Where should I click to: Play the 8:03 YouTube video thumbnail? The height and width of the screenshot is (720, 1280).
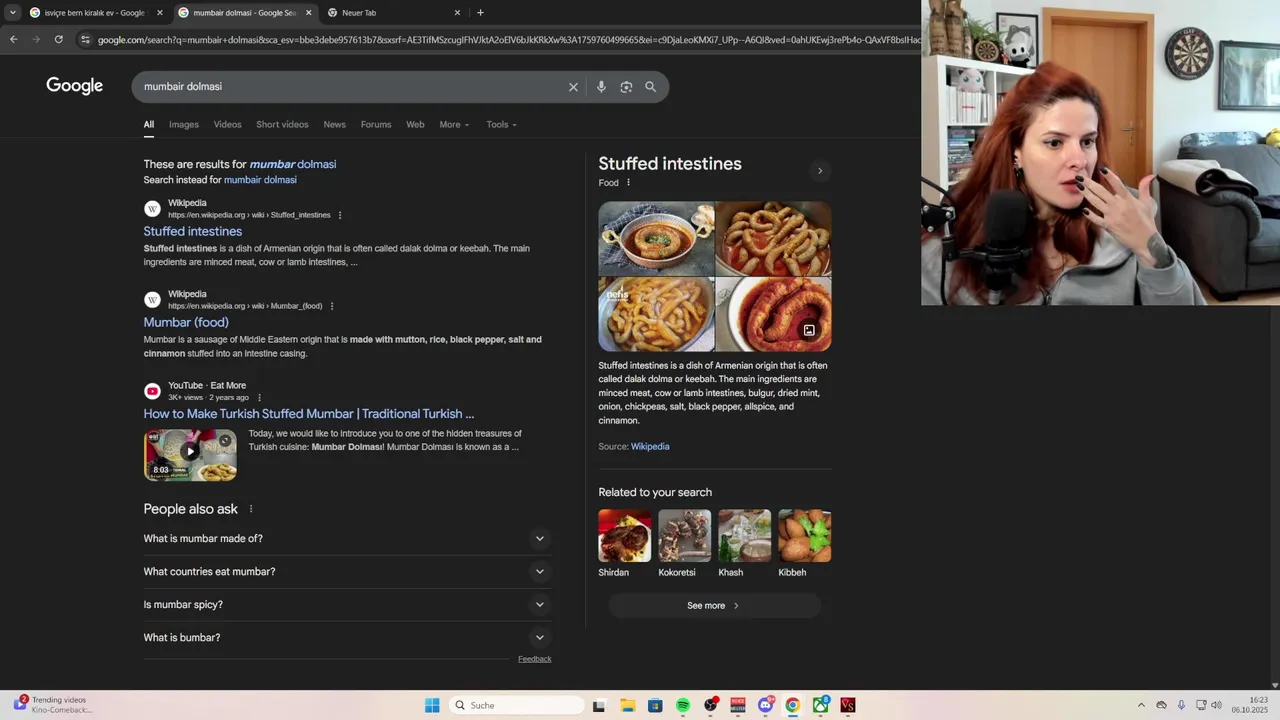pos(190,455)
